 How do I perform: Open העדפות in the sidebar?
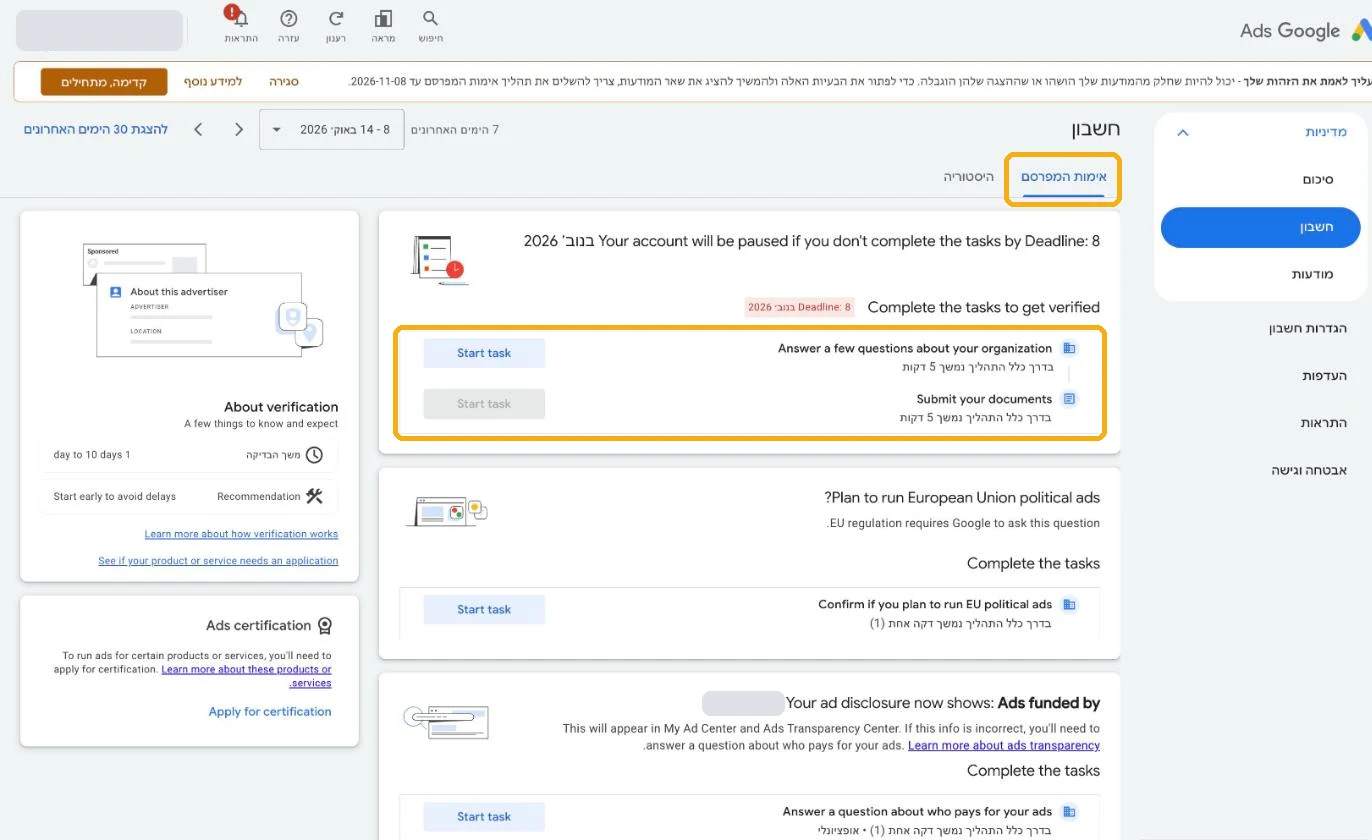(x=1324, y=375)
